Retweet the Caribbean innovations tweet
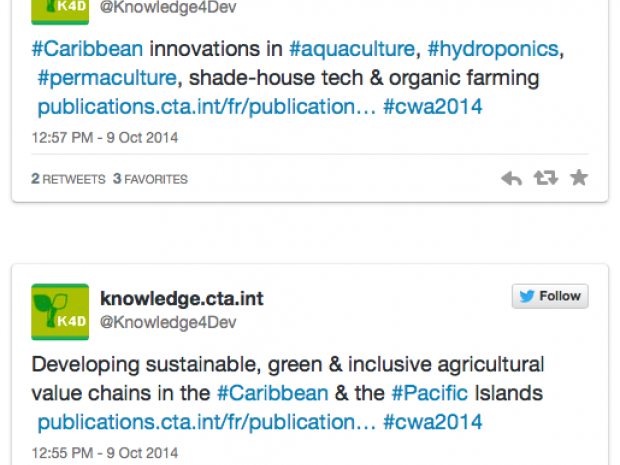This screenshot has width=620, height=465. click(x=545, y=179)
